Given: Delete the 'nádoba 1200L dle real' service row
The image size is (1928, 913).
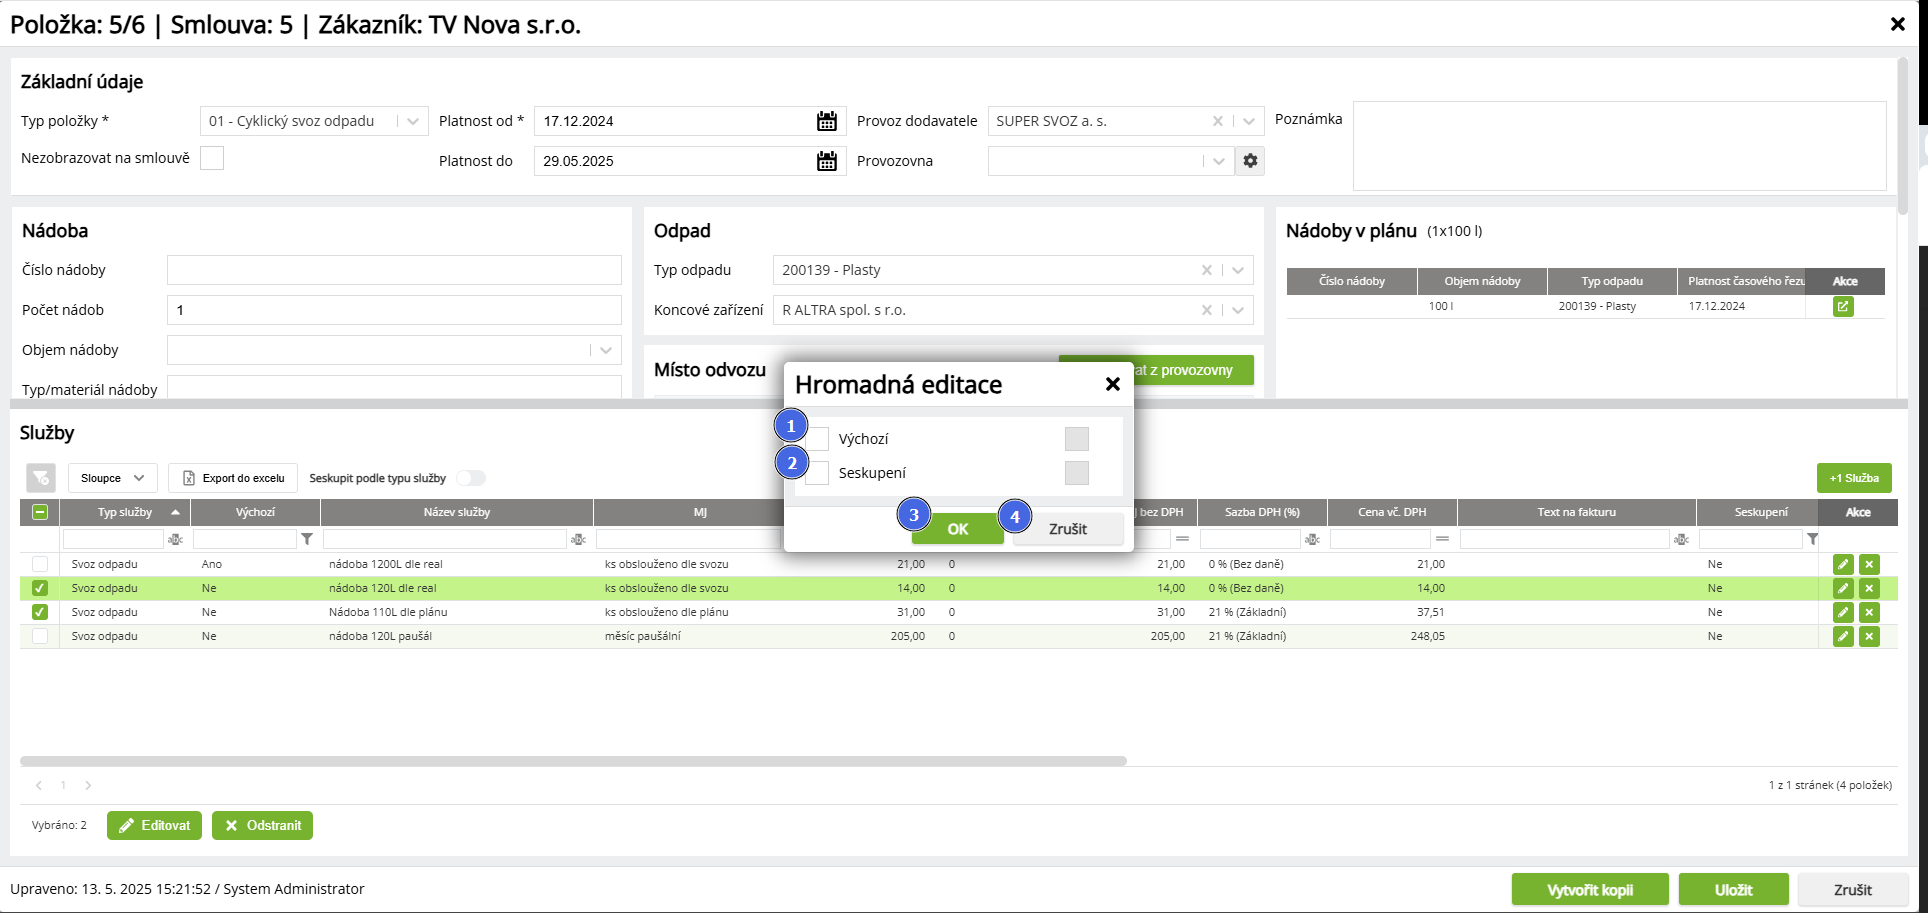Looking at the screenshot, I should coord(1869,564).
